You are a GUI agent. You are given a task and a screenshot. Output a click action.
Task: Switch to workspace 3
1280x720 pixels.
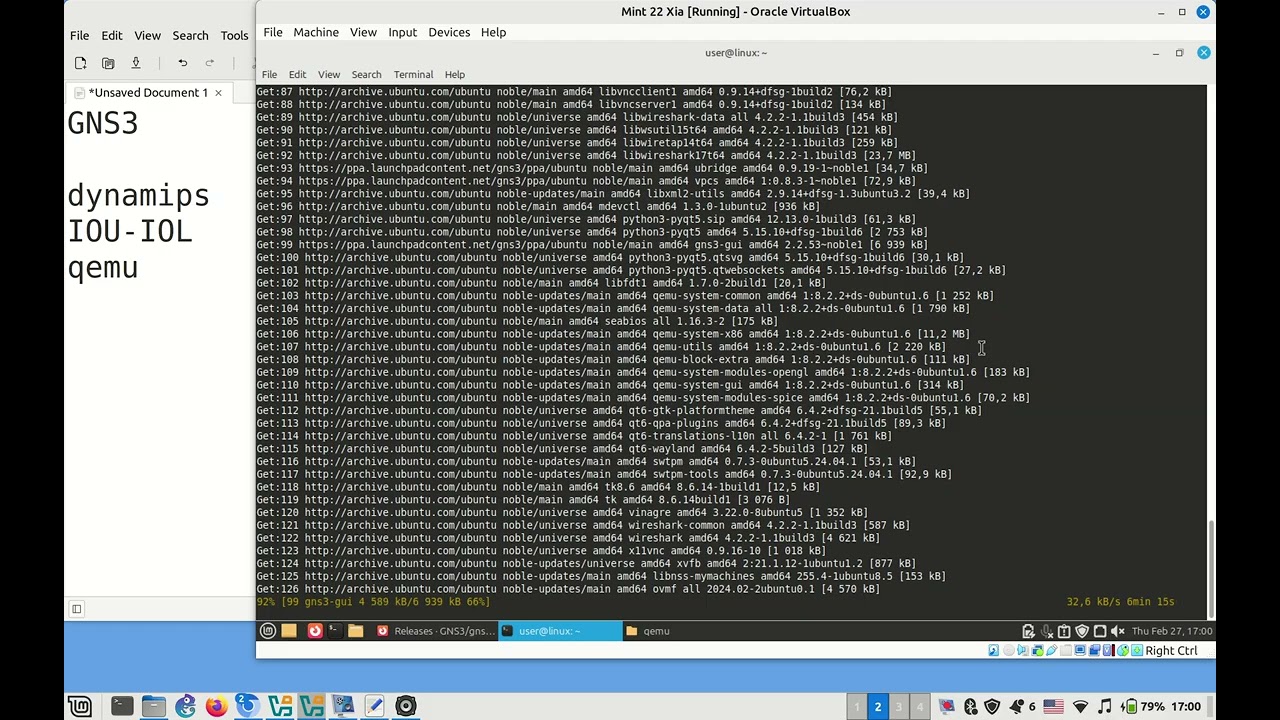899,707
